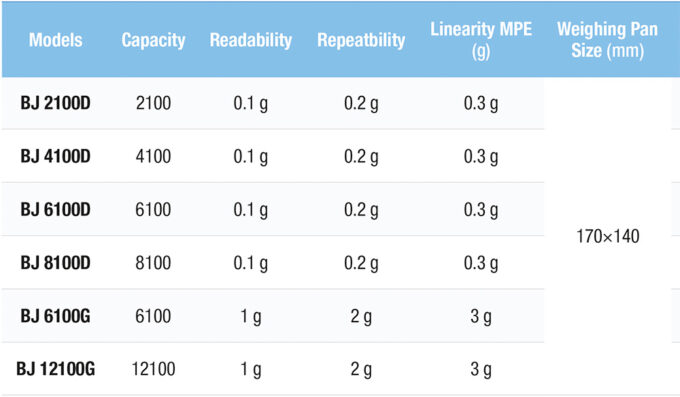Select the BJ 2100D model cell
The height and width of the screenshot is (397, 680).
(x=56, y=103)
